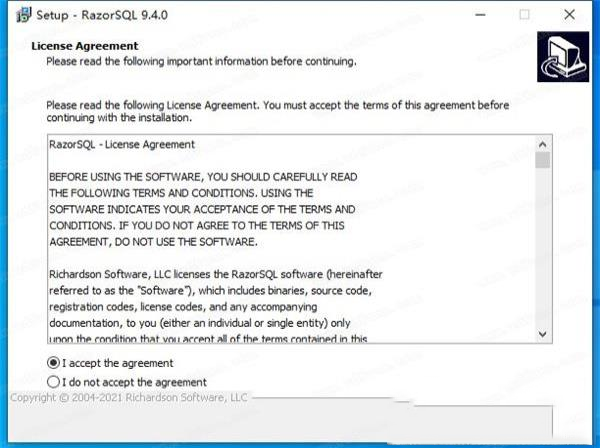
Task: Click the line 'AGREEMENT, DO NOT USE THE SOFTWARE.'
Action: click(153, 242)
